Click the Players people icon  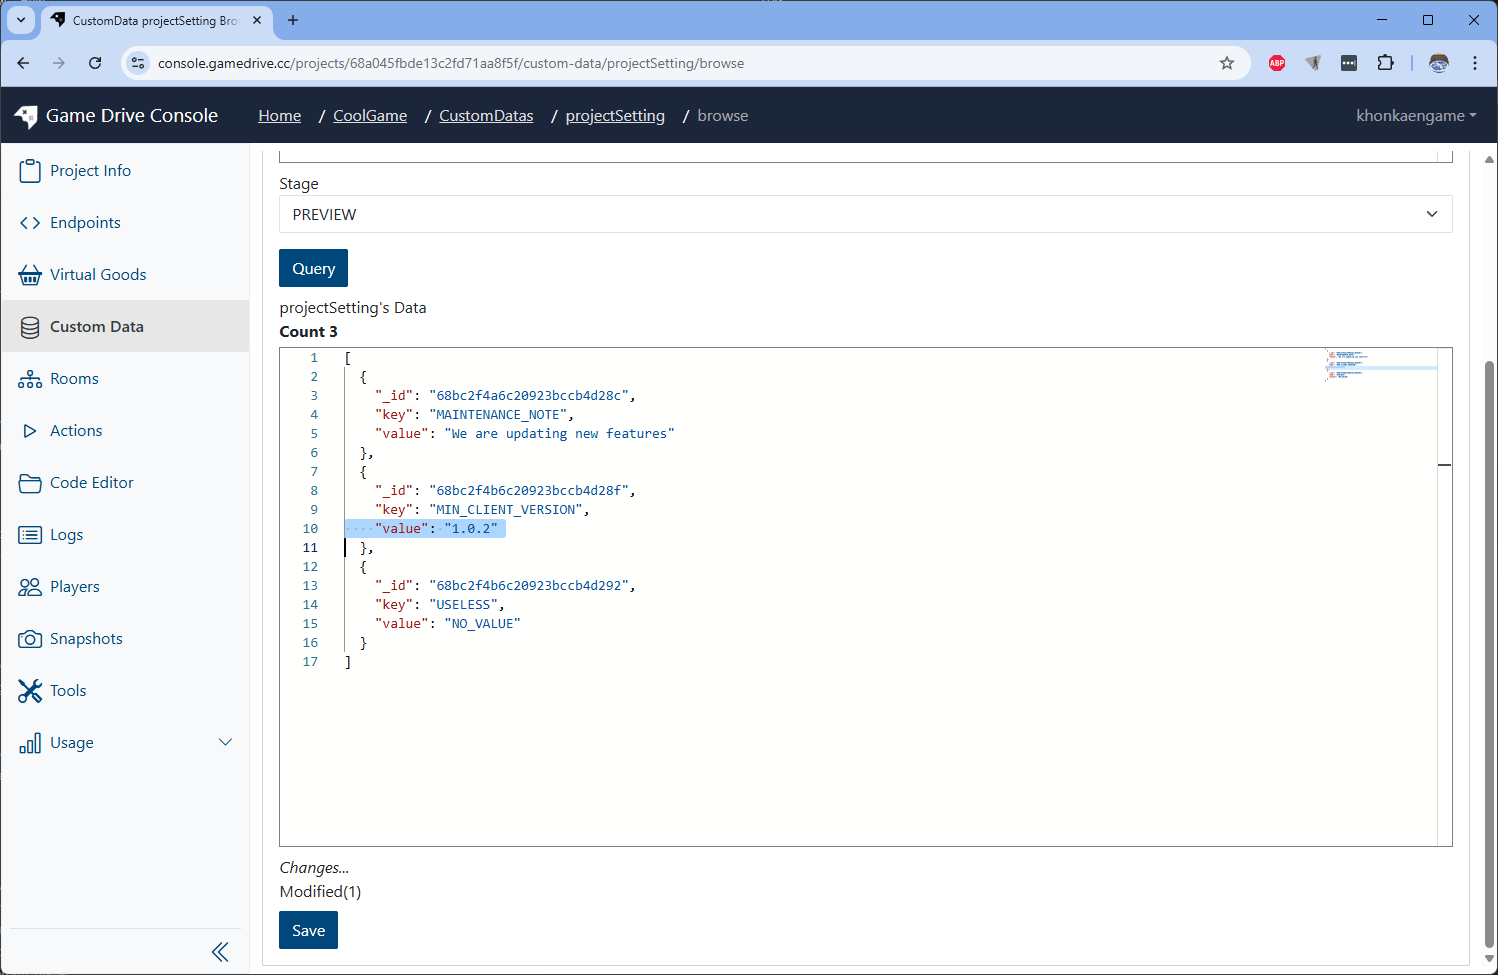pos(30,587)
